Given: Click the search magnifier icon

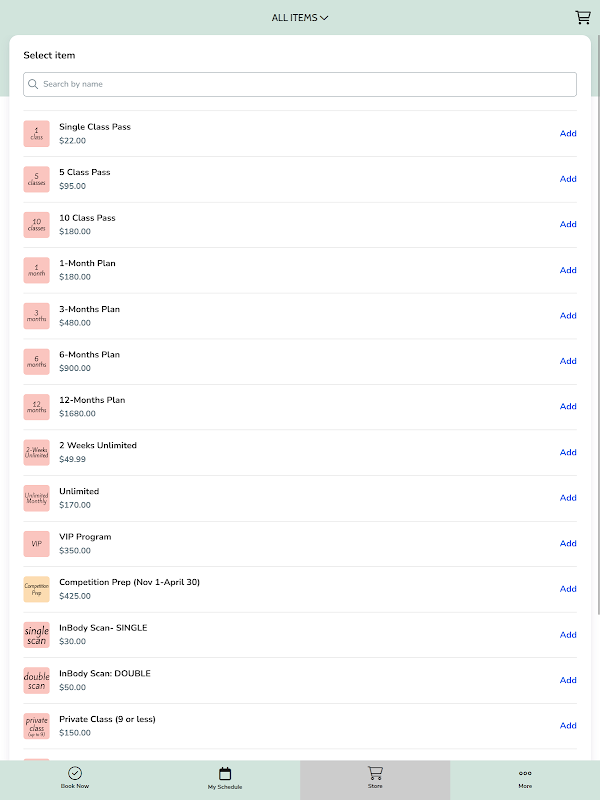Looking at the screenshot, I should 34,84.
